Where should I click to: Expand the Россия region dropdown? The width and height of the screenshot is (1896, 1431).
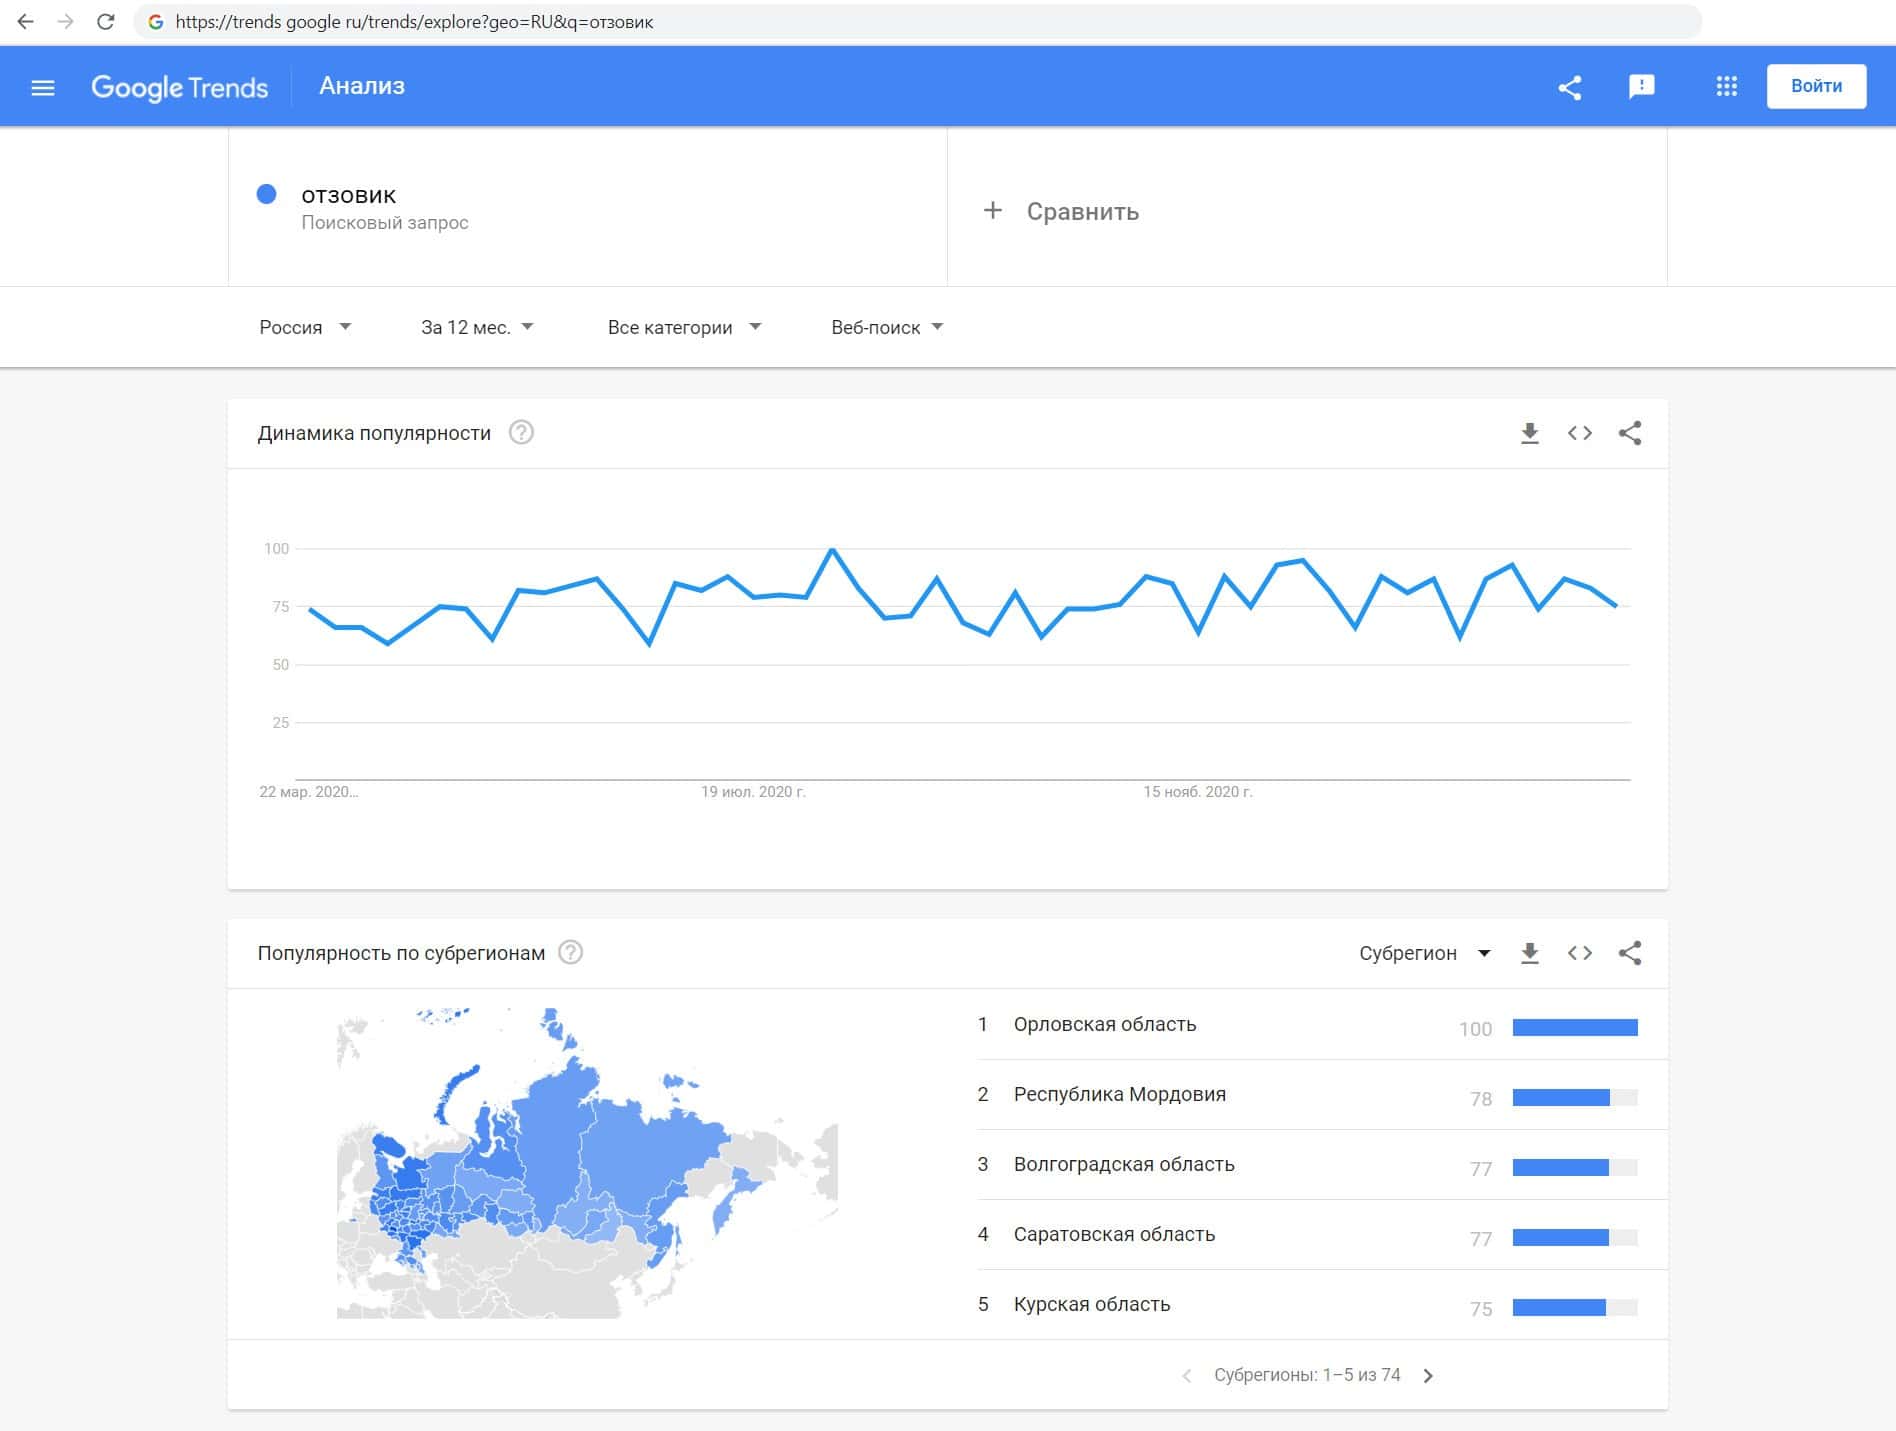point(305,327)
